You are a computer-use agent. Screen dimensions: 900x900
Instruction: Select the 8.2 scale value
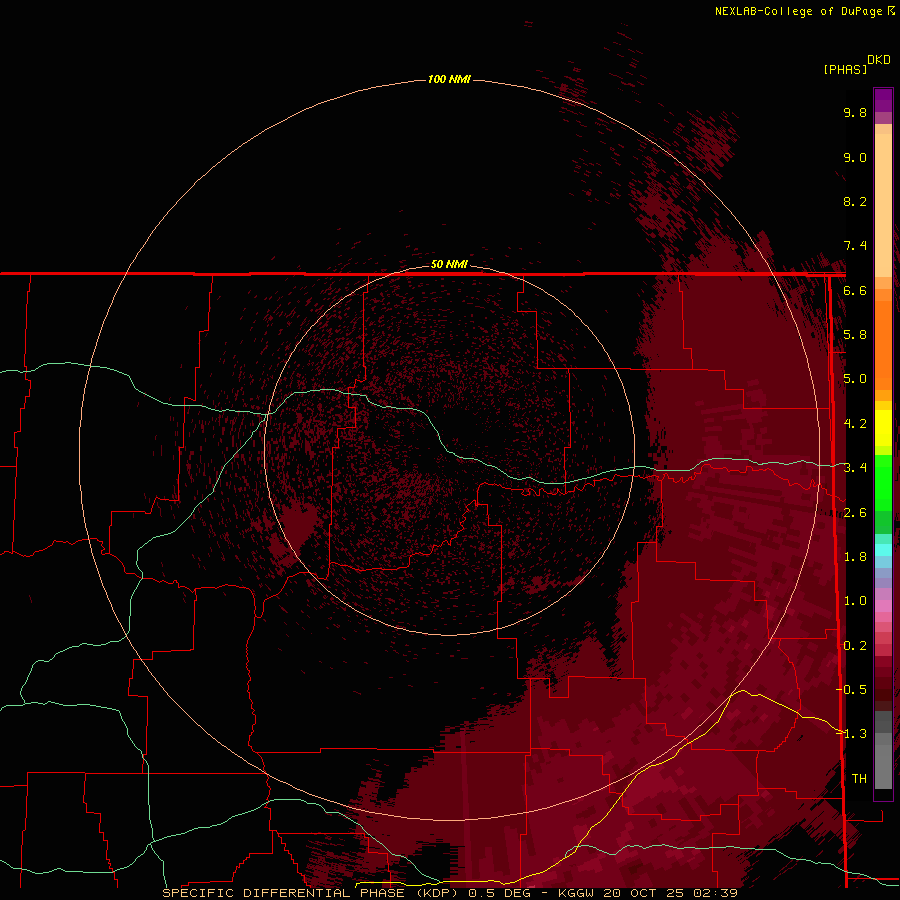point(855,201)
